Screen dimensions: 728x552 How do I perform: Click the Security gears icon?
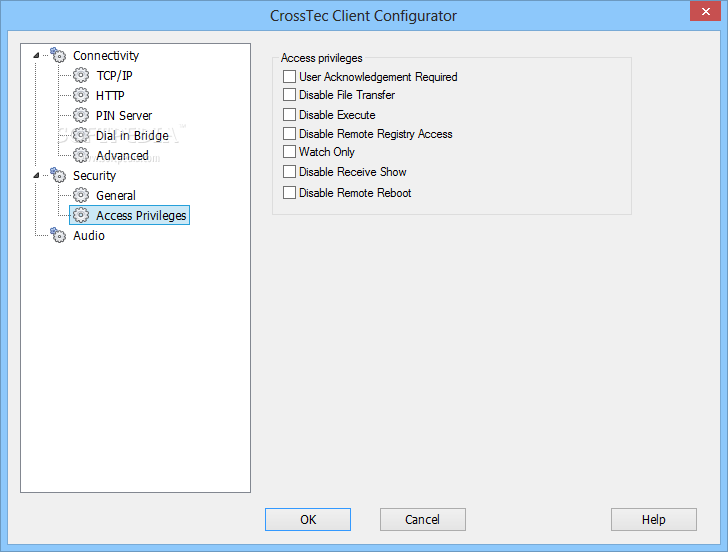[x=58, y=175]
